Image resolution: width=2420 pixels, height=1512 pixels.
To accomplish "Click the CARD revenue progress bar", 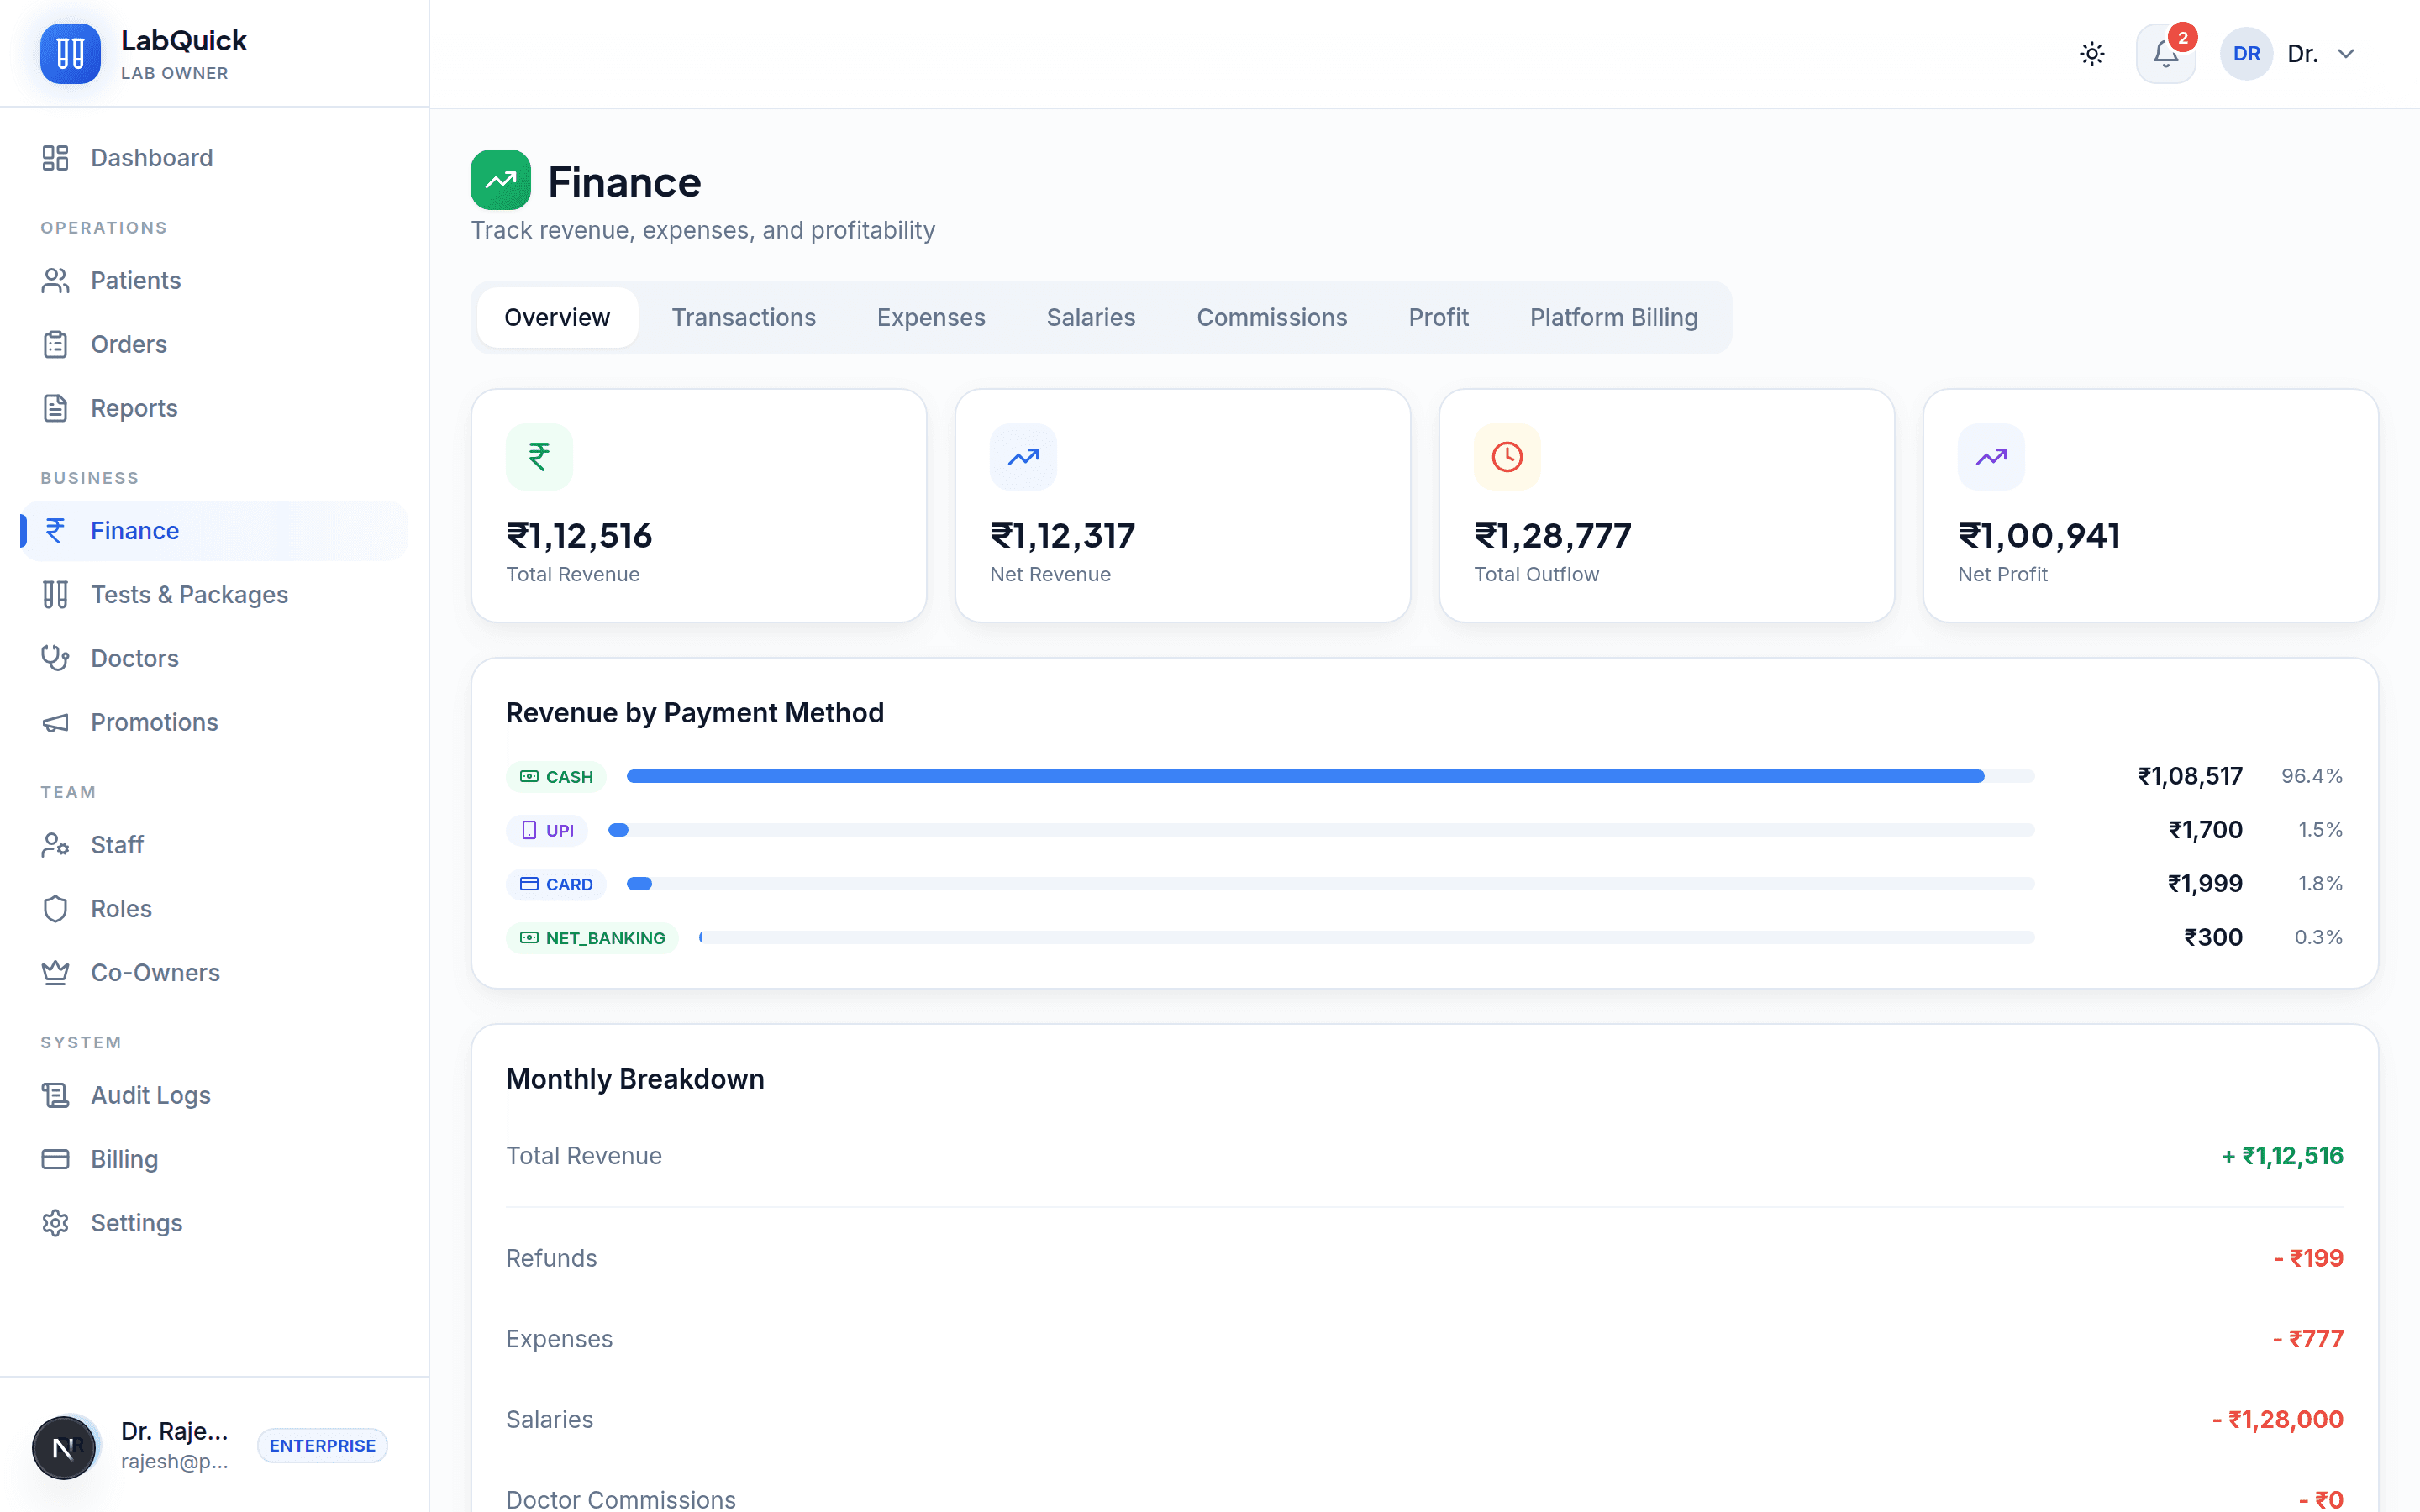I will click(1330, 884).
